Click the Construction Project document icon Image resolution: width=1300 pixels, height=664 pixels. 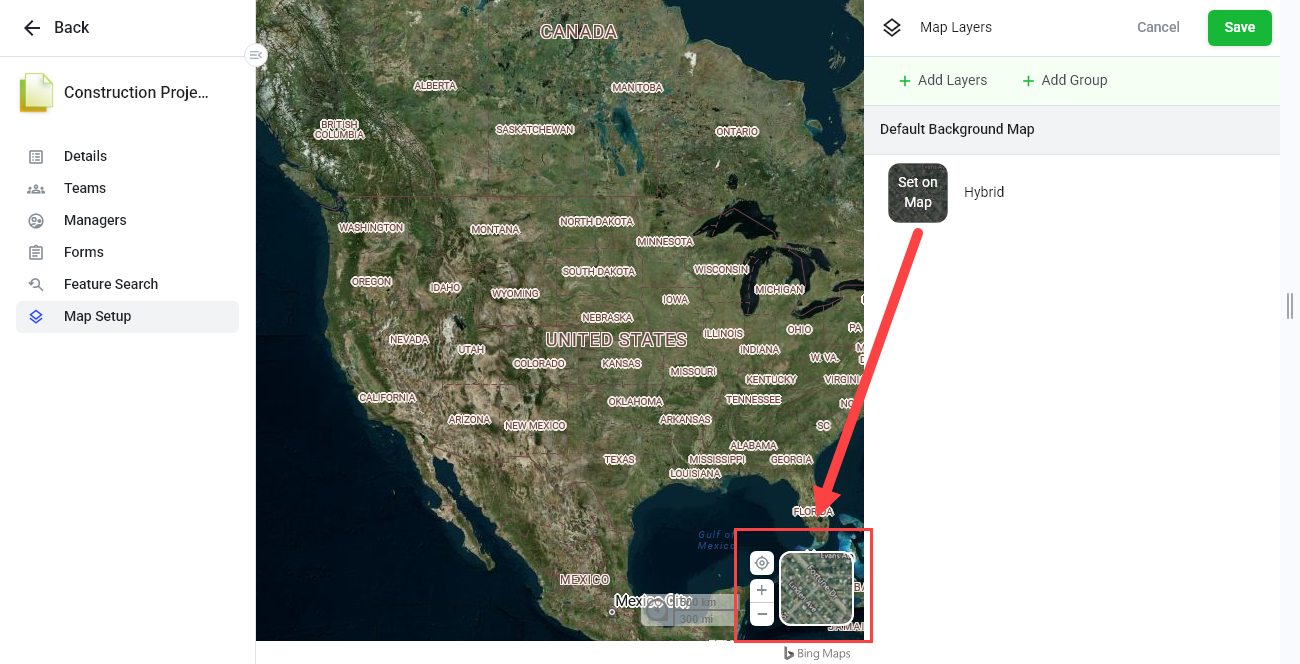click(36, 93)
